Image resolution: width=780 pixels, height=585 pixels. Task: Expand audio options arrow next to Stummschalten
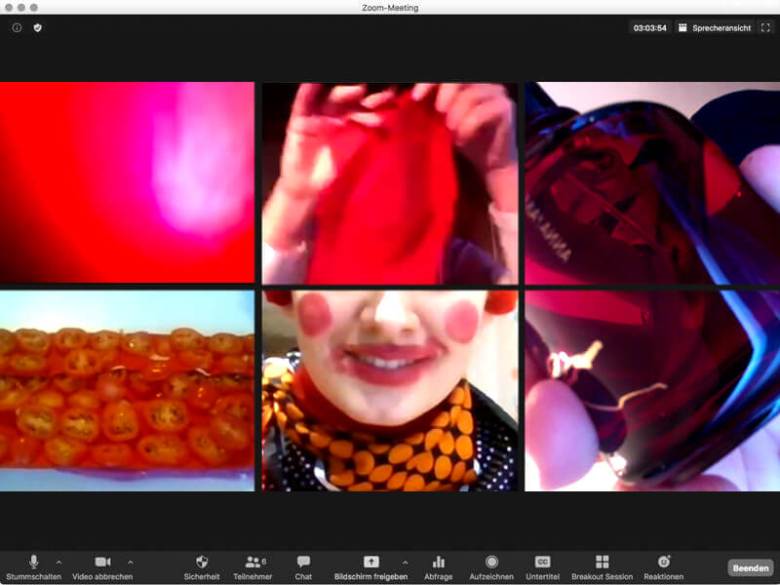pyautogui.click(x=59, y=562)
